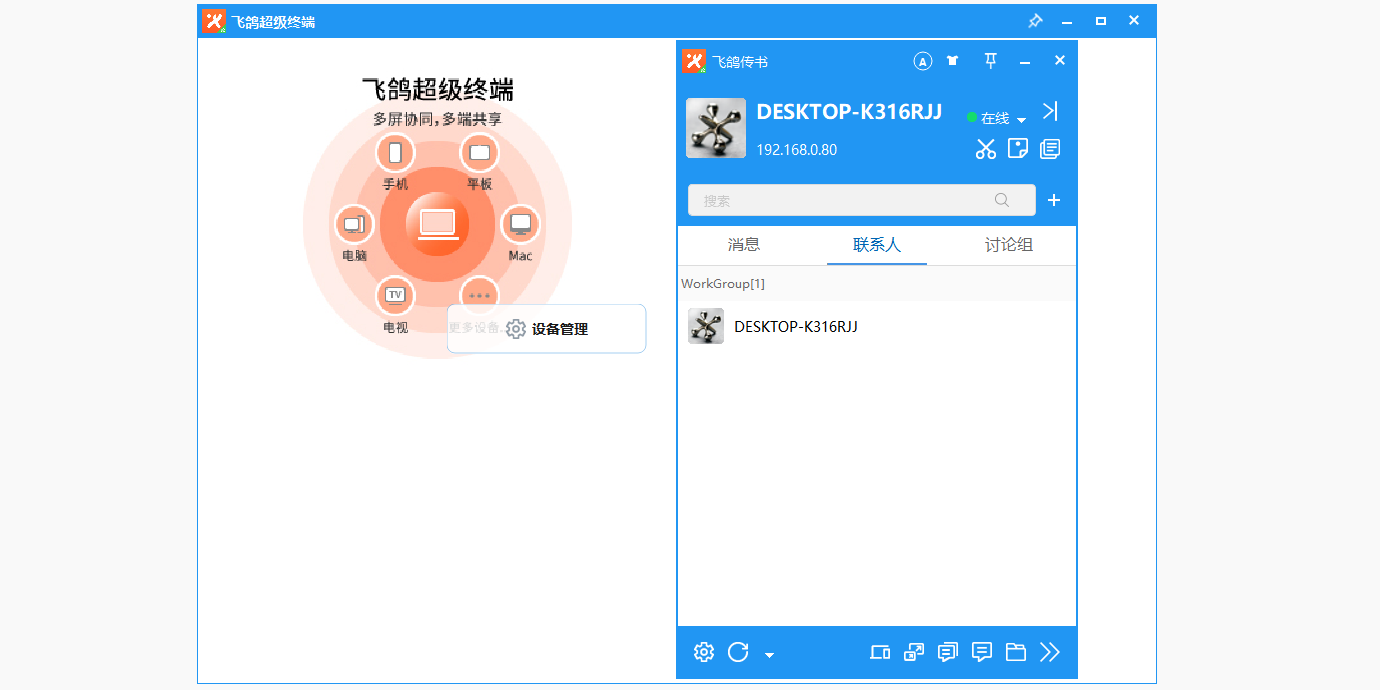This screenshot has height=690, width=1380.
Task: Switch to the 联系人 tab
Action: (x=877, y=245)
